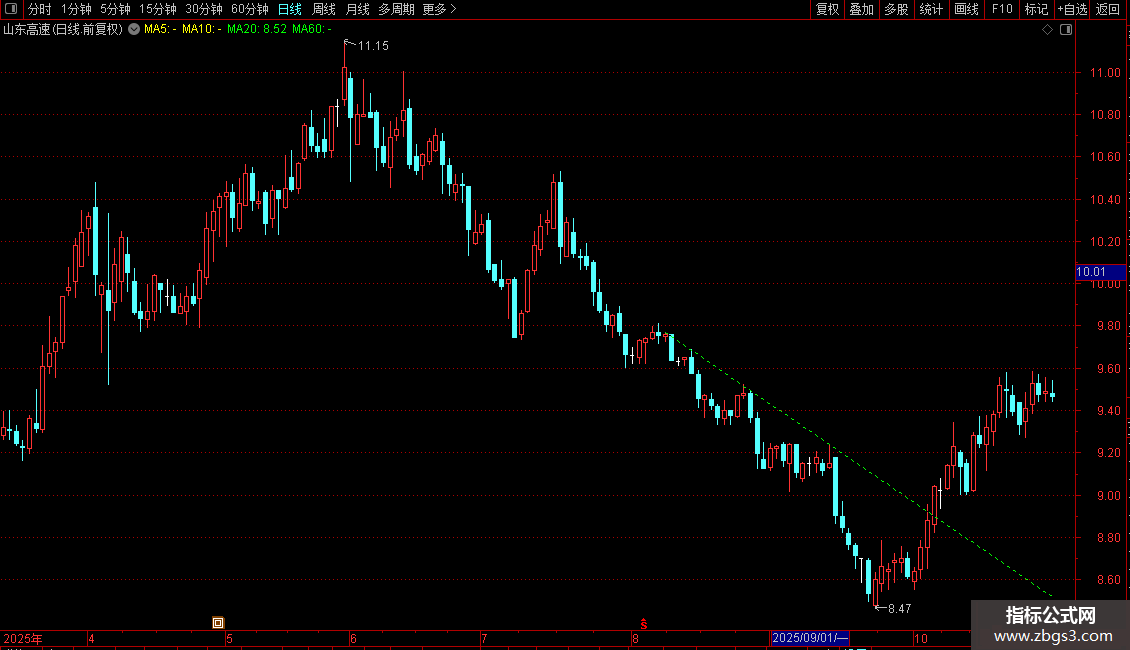Select the 日线 daily chart tab

point(290,9)
